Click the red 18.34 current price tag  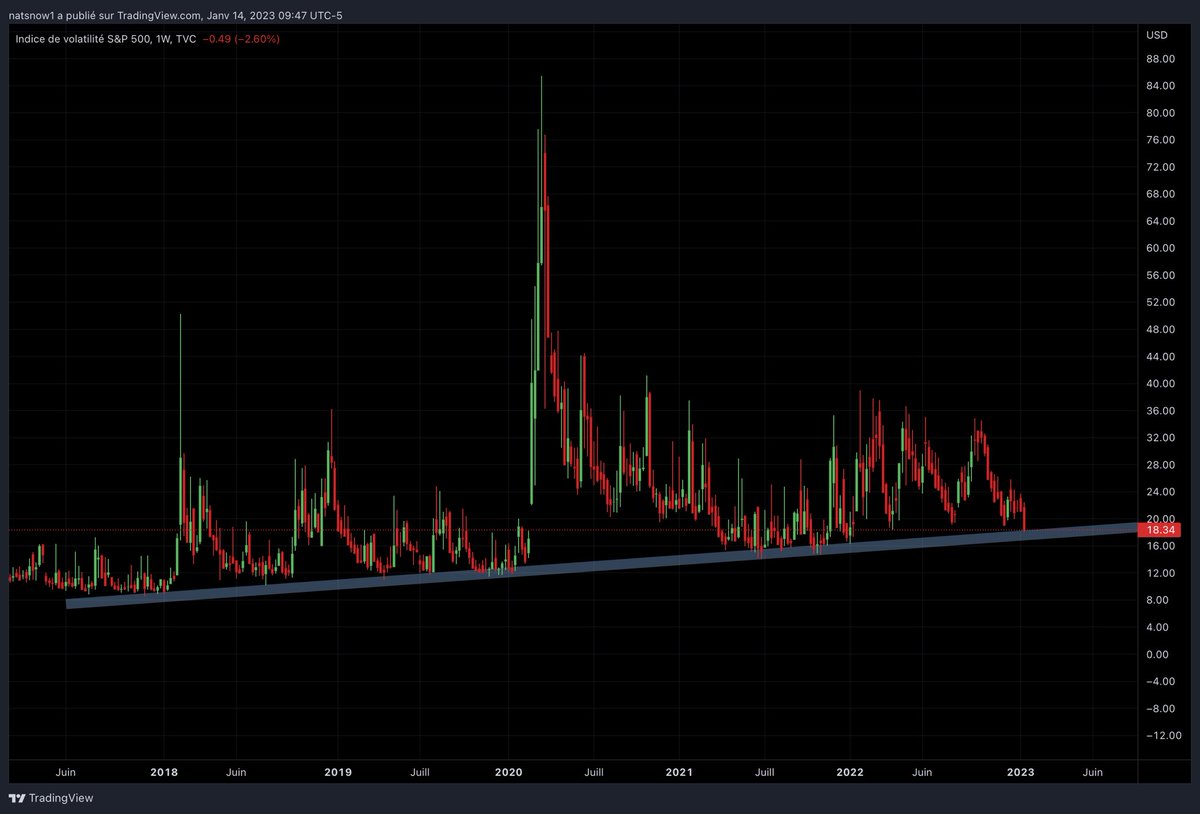point(1158,529)
